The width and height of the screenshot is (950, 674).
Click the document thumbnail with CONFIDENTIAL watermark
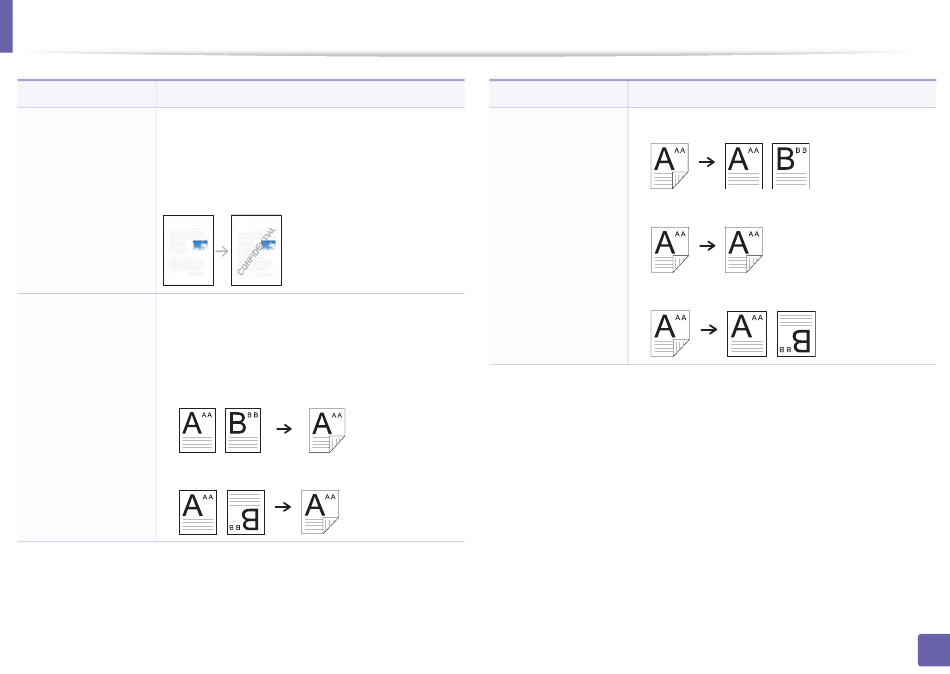[256, 250]
